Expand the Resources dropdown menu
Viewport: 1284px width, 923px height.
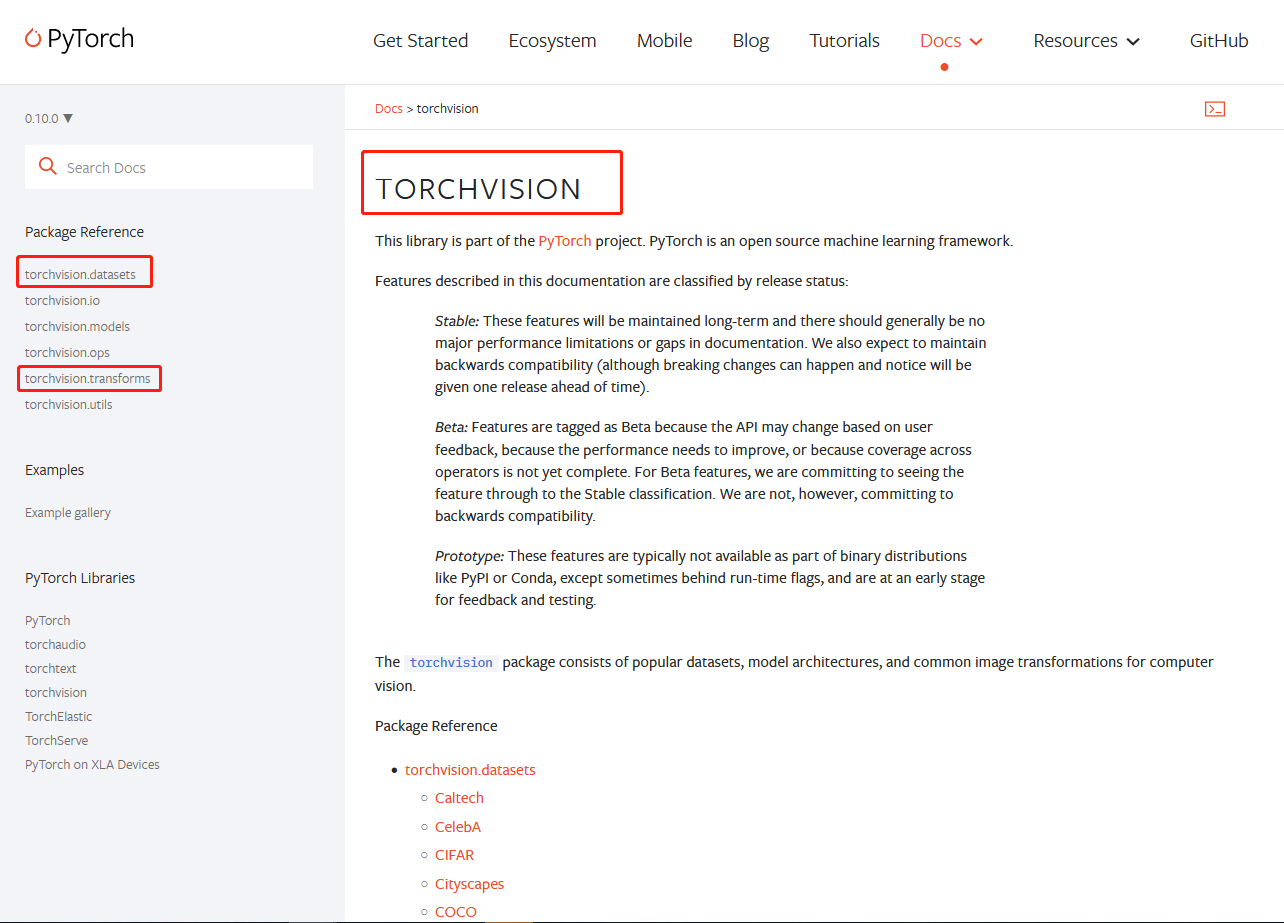1087,41
